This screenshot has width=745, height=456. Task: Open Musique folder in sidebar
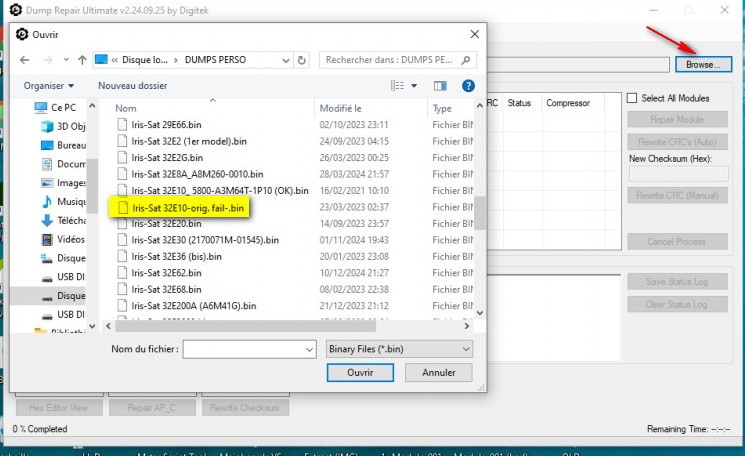[64, 201]
